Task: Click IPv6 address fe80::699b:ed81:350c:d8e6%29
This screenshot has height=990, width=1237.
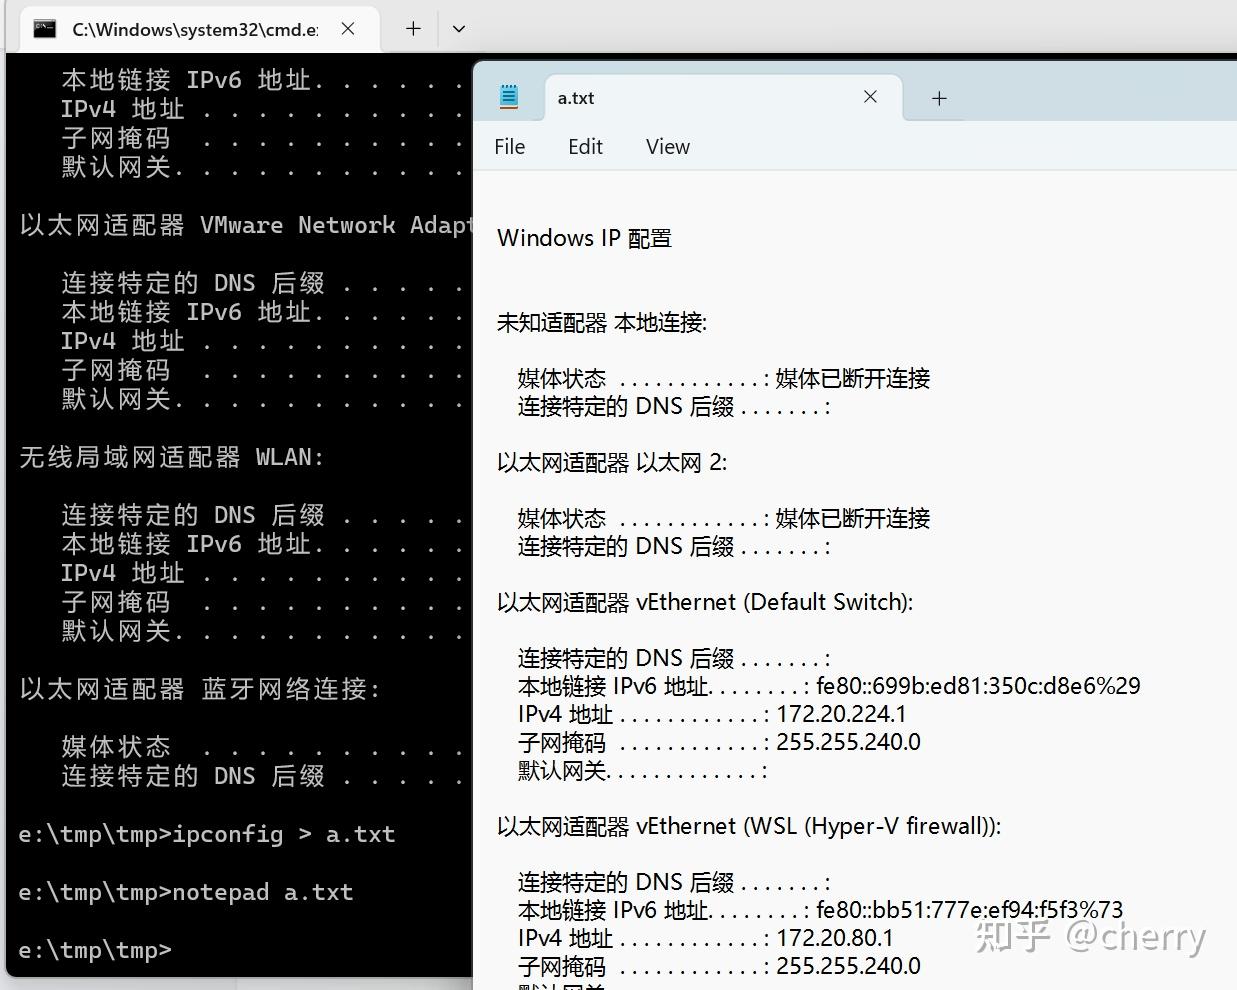Action: tap(978, 686)
